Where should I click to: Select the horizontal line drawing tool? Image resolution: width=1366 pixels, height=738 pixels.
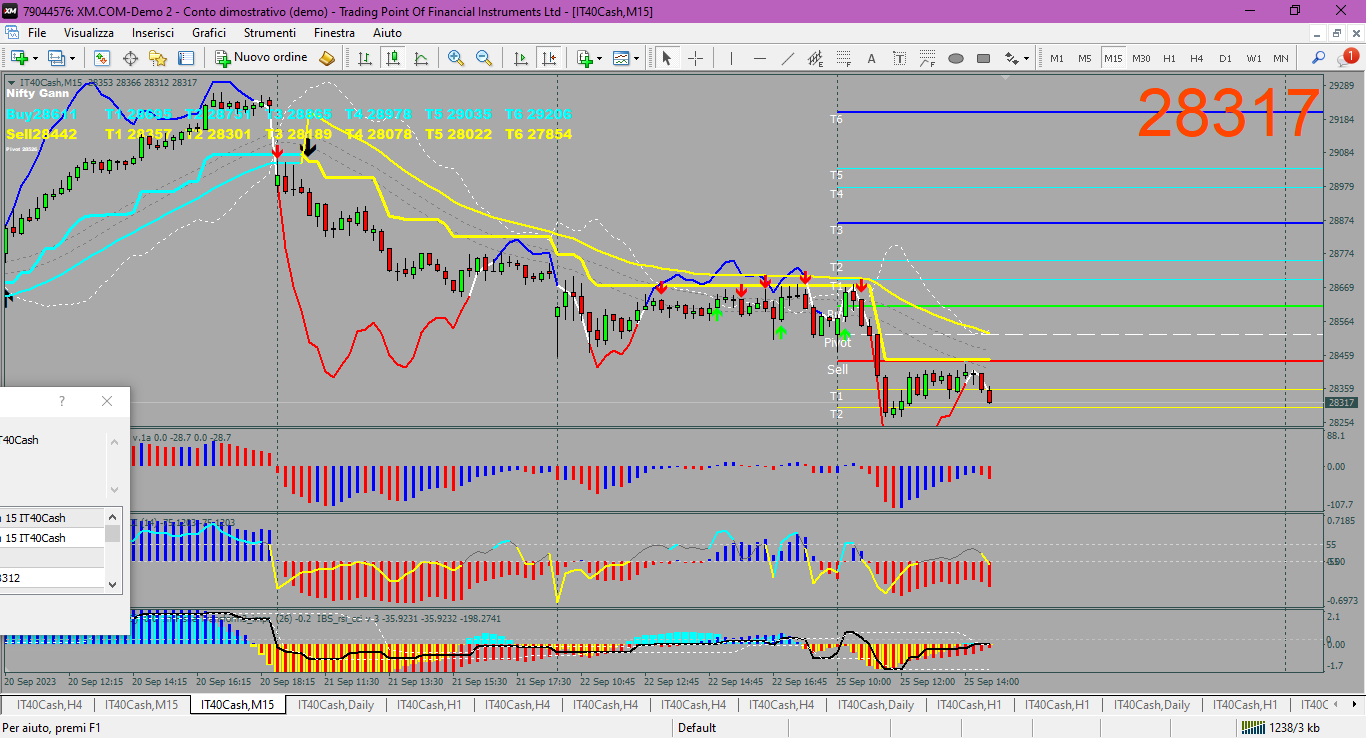(760, 58)
